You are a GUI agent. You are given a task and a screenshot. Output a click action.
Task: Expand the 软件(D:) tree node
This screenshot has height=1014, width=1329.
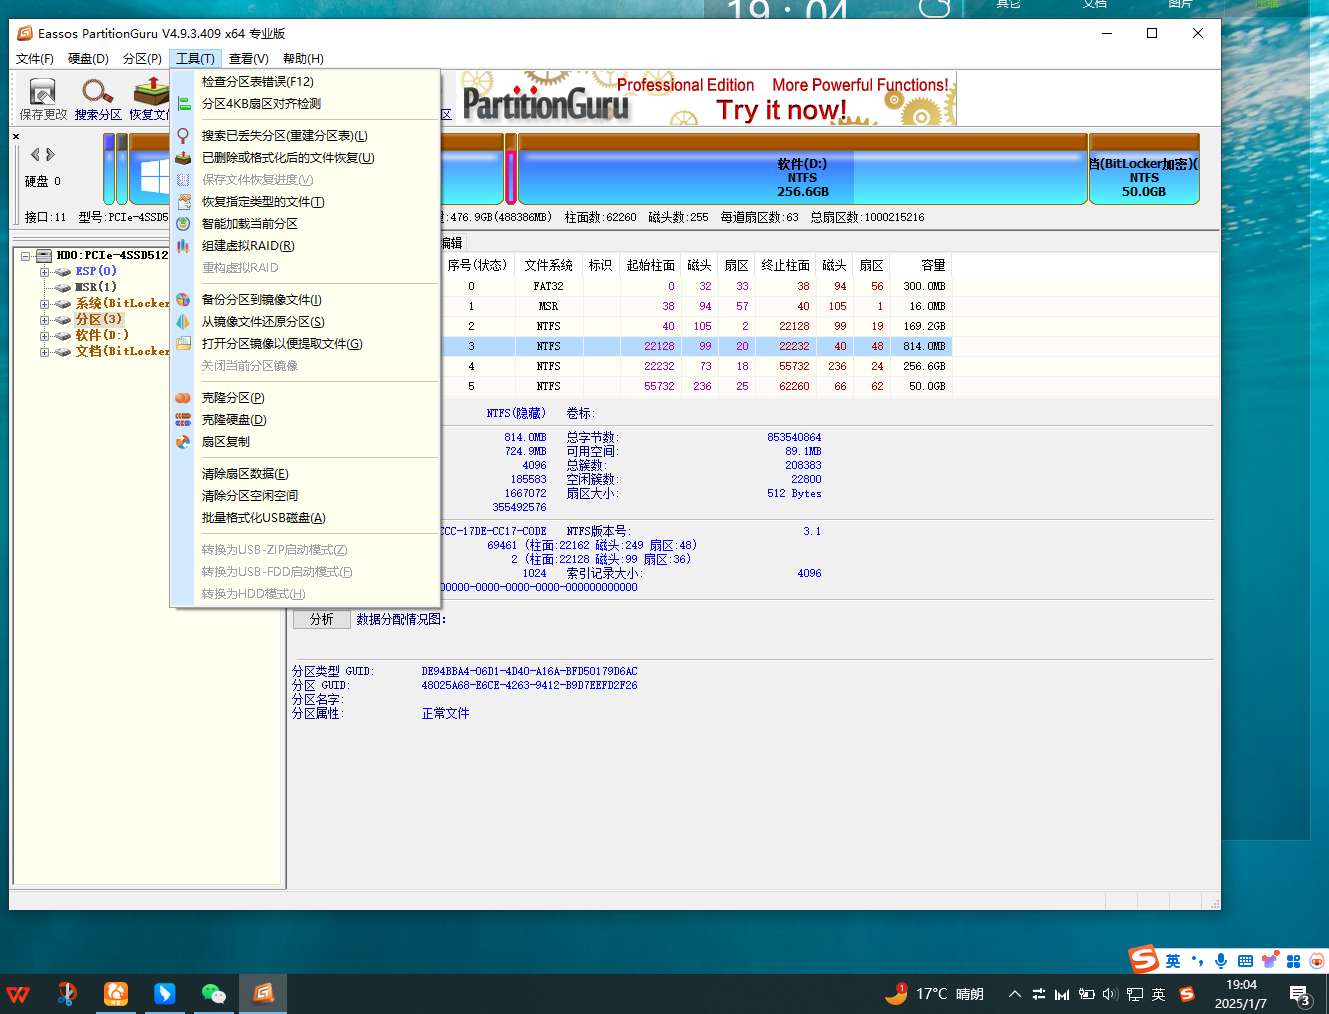[44, 336]
